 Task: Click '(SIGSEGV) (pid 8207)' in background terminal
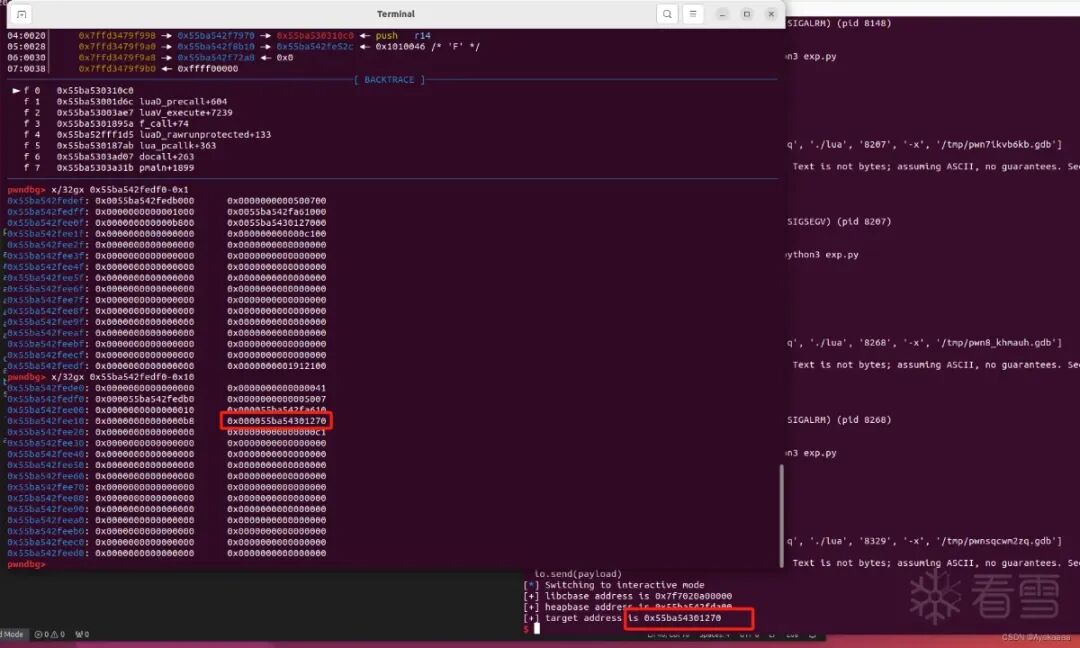840,222
